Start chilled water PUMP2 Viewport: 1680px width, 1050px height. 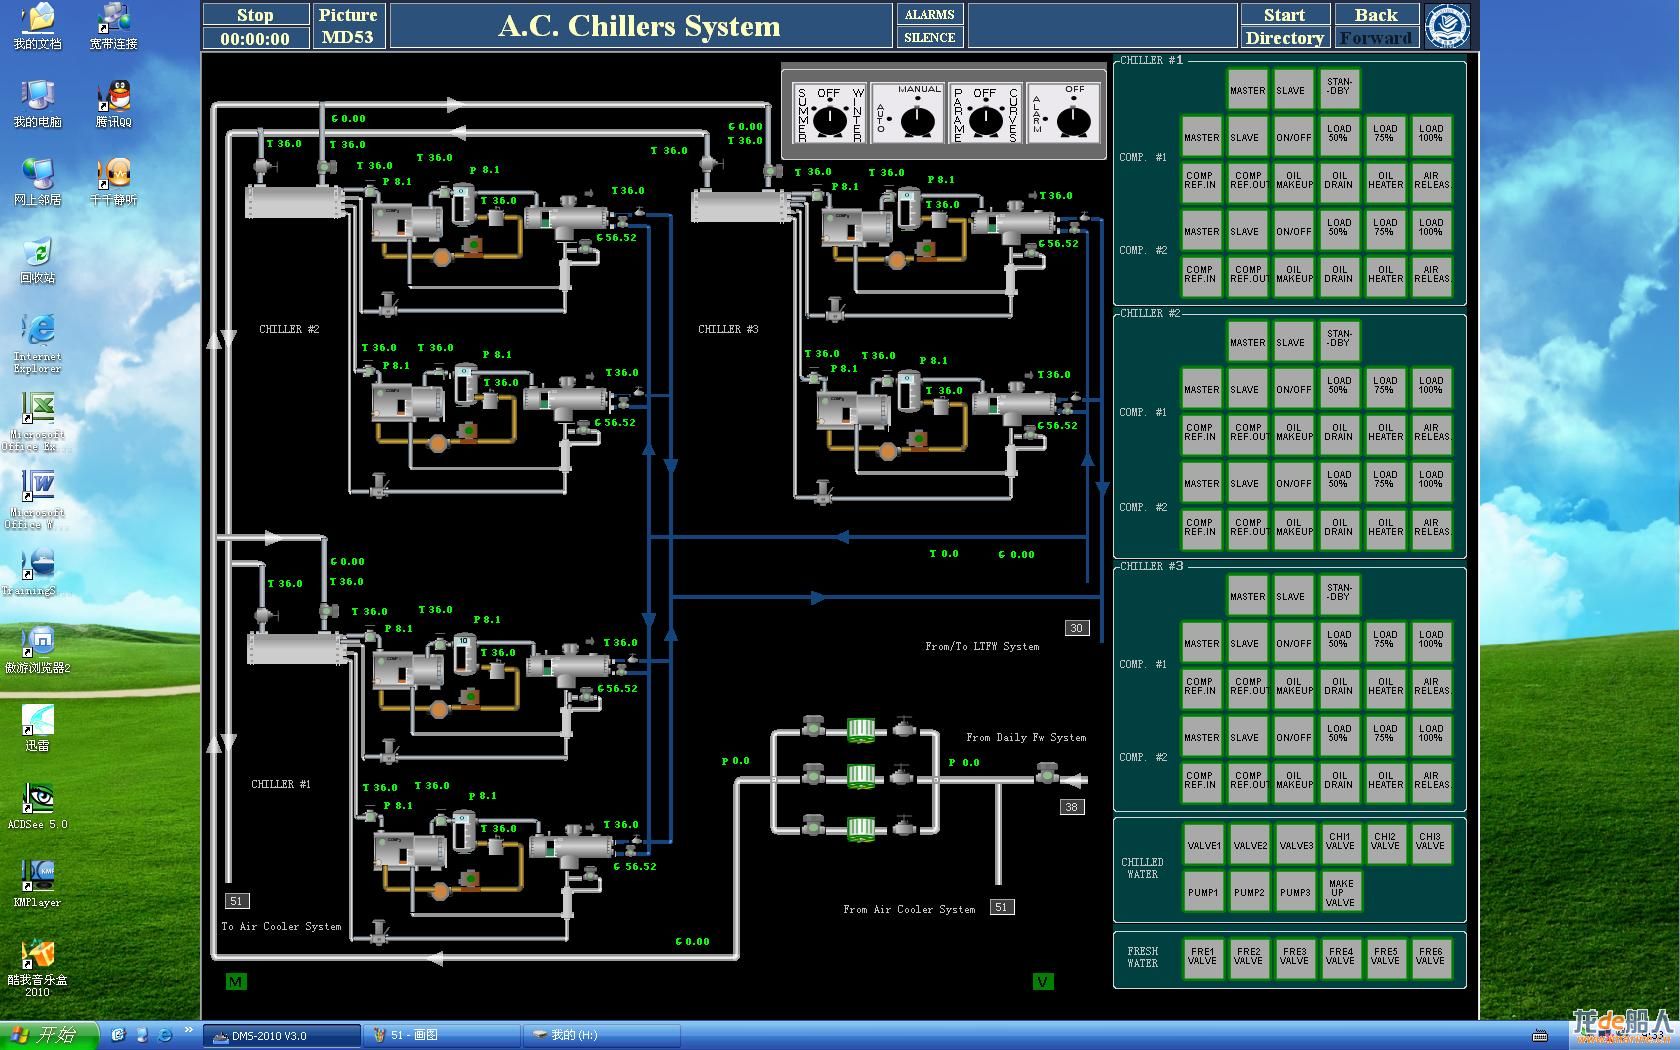coord(1249,892)
